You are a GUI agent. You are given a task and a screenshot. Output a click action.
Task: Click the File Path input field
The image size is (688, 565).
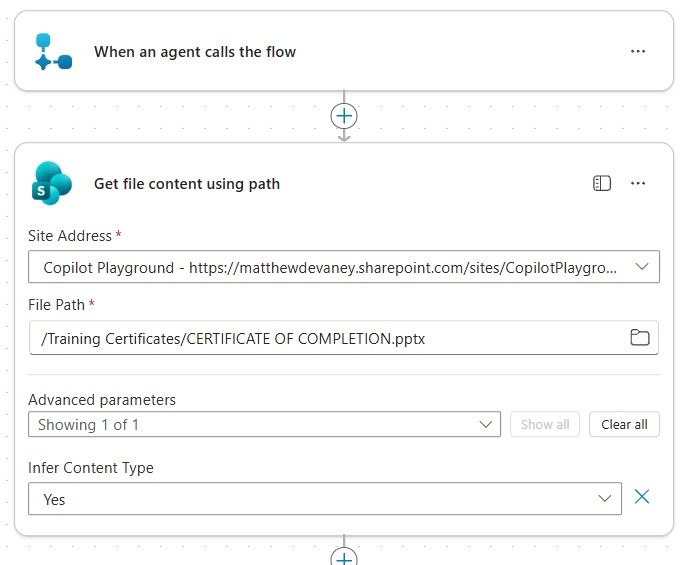[x=344, y=338]
